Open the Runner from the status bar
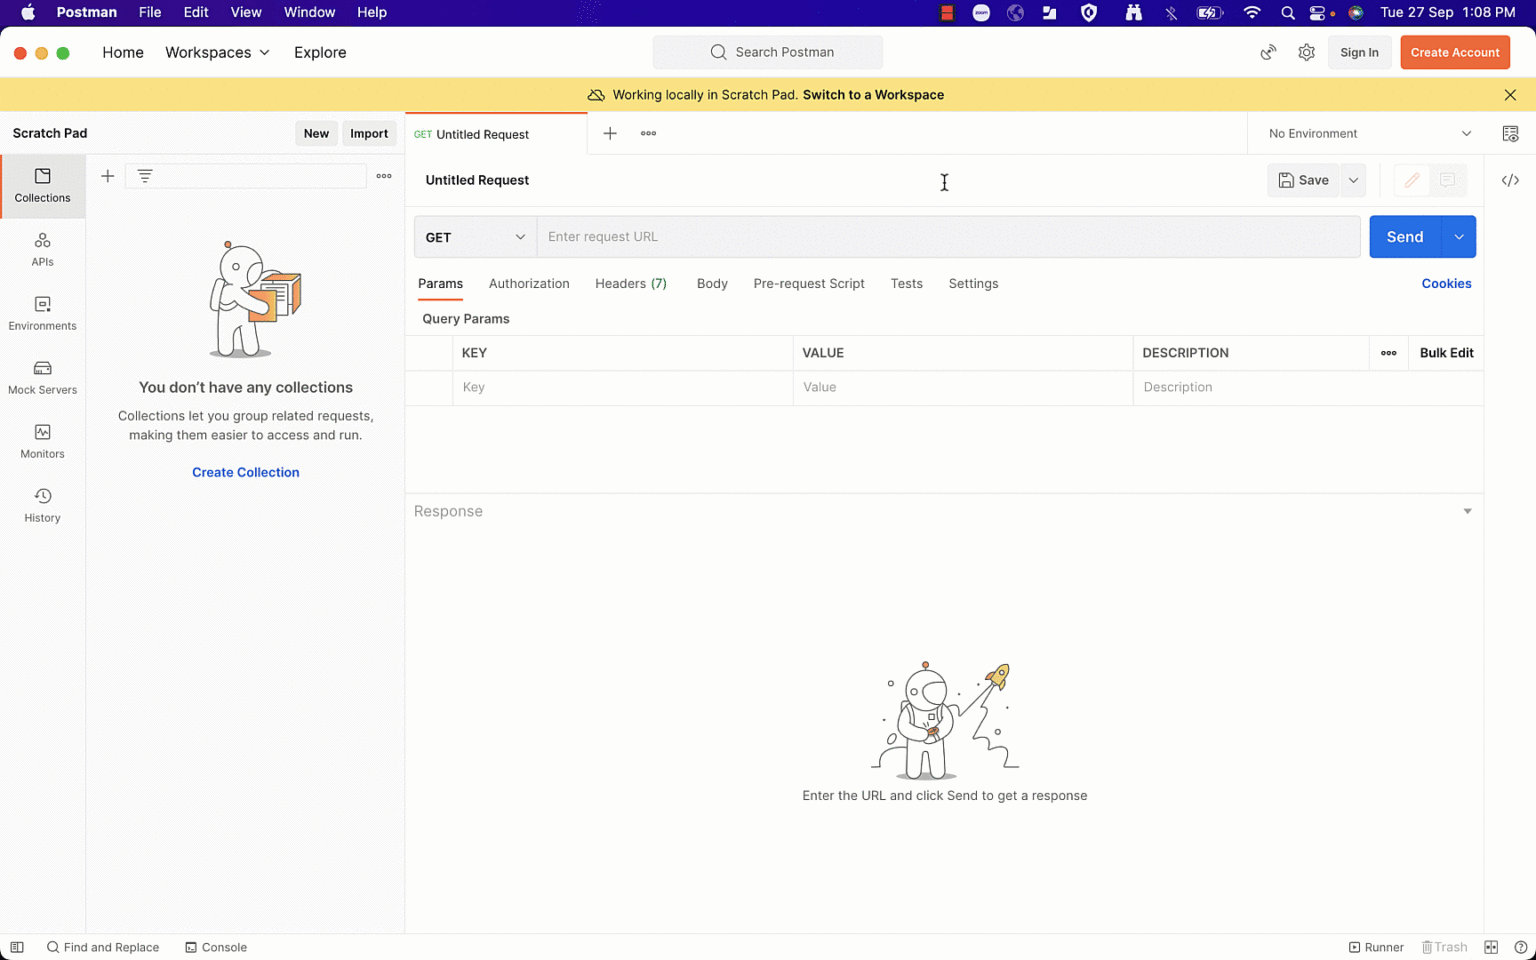 pyautogui.click(x=1377, y=947)
